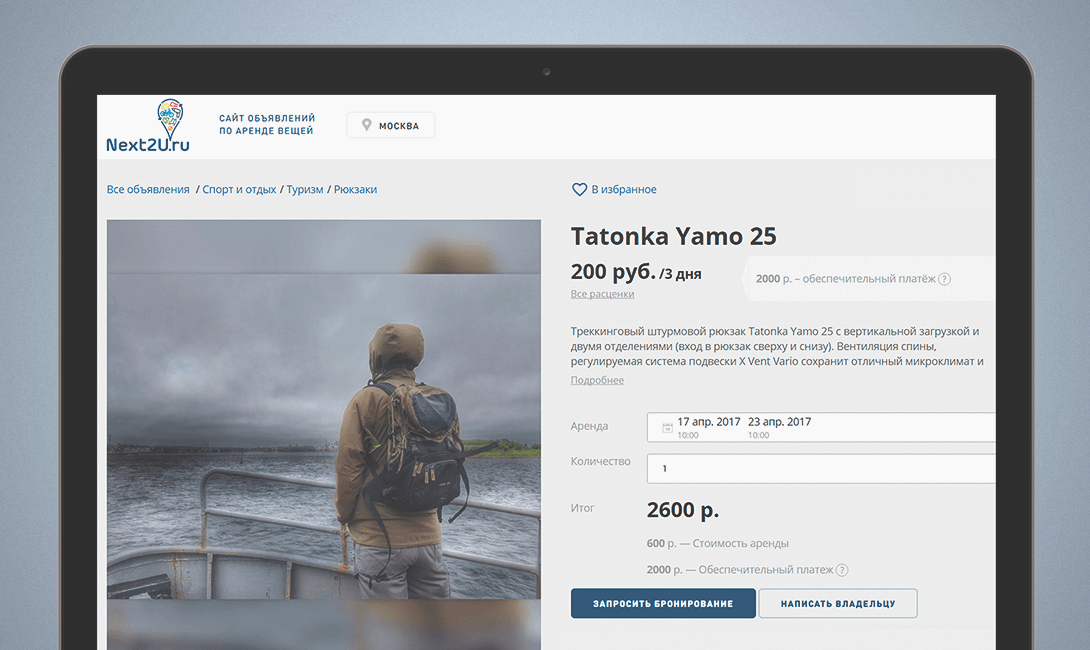This screenshot has height=650, width=1090.
Task: Open the Все объявления breadcrumb link
Action: pos(148,189)
